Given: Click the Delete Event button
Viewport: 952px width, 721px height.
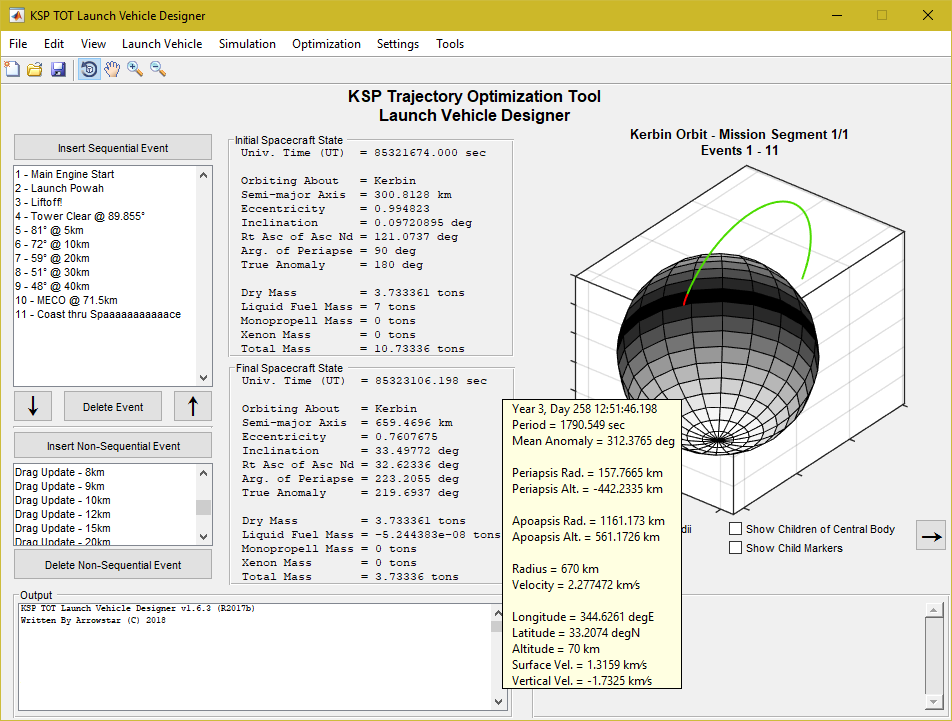Looking at the screenshot, I should [113, 407].
